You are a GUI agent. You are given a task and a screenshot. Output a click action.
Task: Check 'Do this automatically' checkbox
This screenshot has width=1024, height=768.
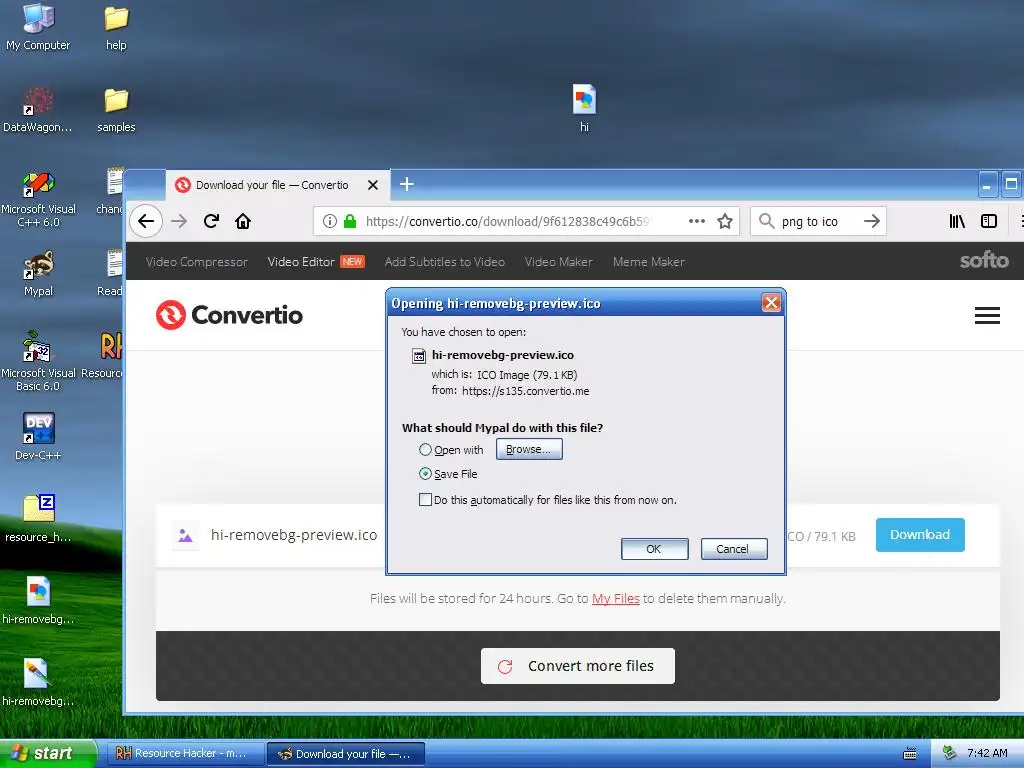coord(425,500)
